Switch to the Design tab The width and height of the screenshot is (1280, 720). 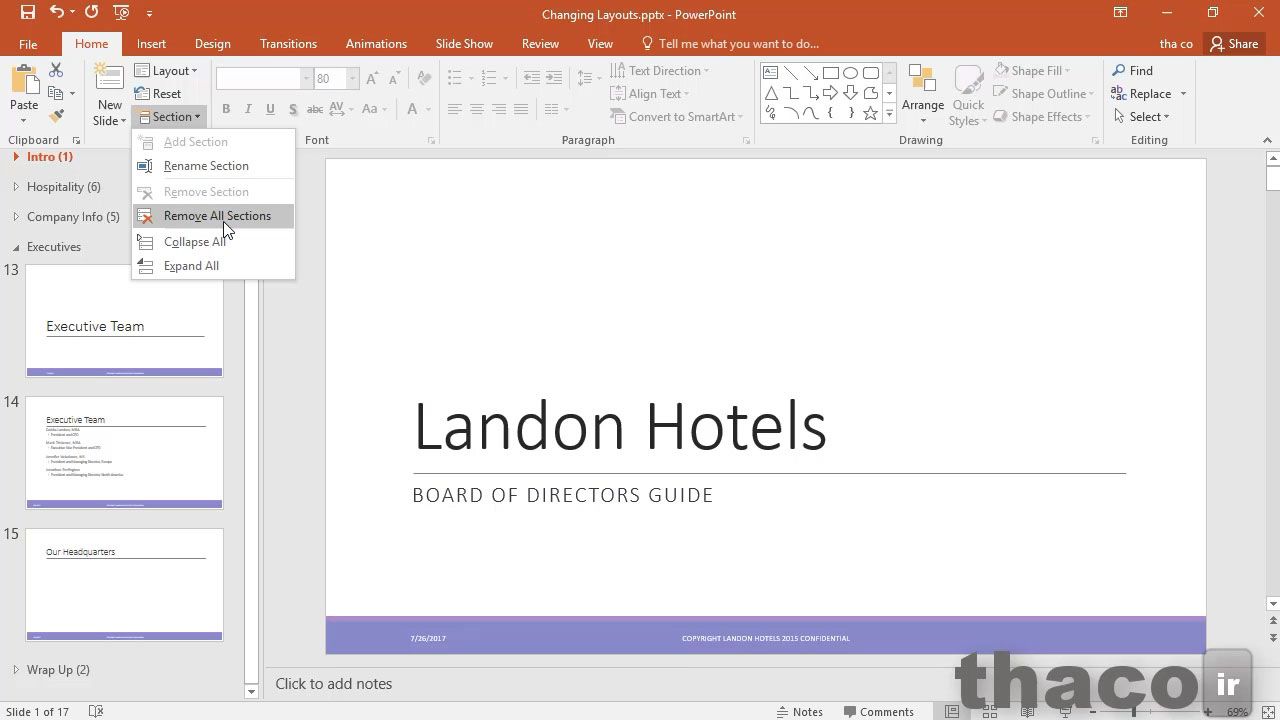[212, 44]
